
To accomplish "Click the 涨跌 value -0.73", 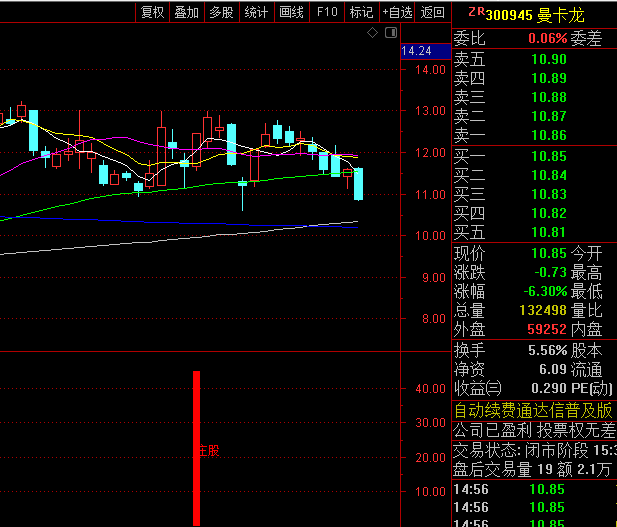I will tap(550, 272).
